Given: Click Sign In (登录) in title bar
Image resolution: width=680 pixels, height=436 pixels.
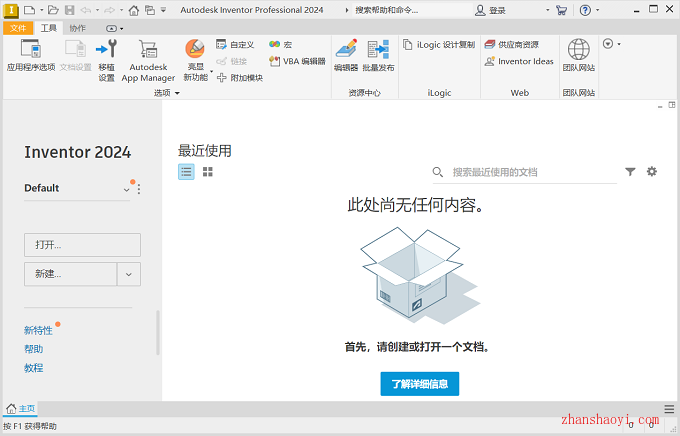Looking at the screenshot, I should (x=490, y=10).
